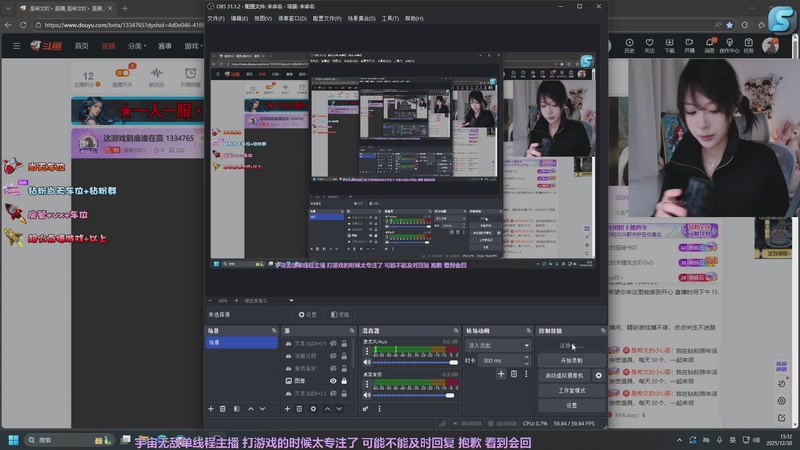The image size is (800, 450).
Task: Open the Windows Start menu
Action: point(14,440)
